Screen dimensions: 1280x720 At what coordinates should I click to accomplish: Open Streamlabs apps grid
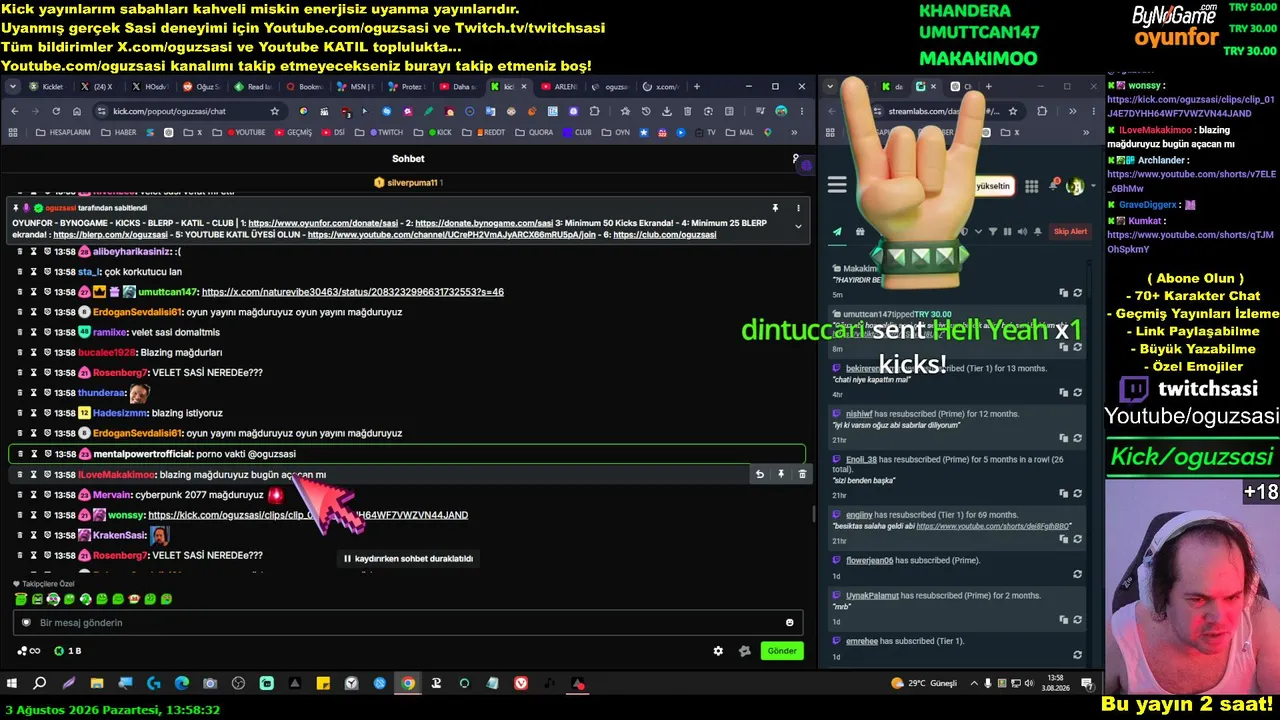click(x=1032, y=186)
